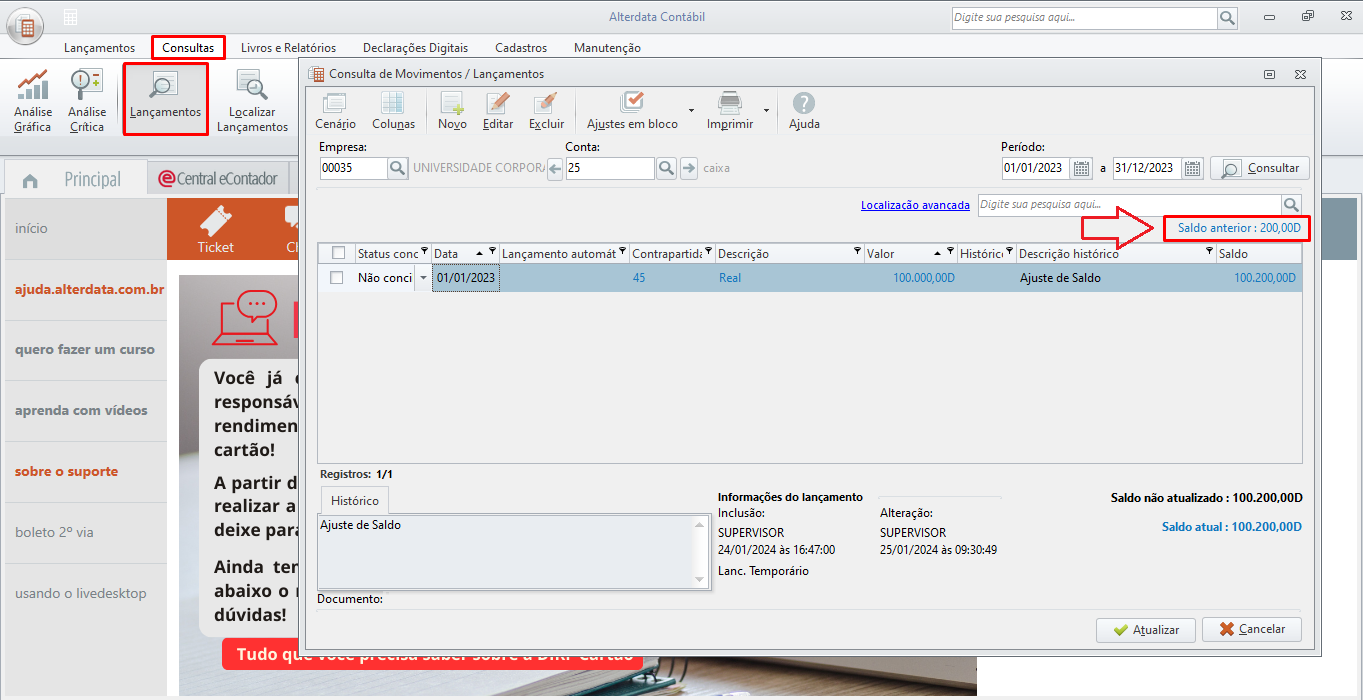The image size is (1363, 700).
Task: Open the filter on the Data column
Action: (x=492, y=251)
